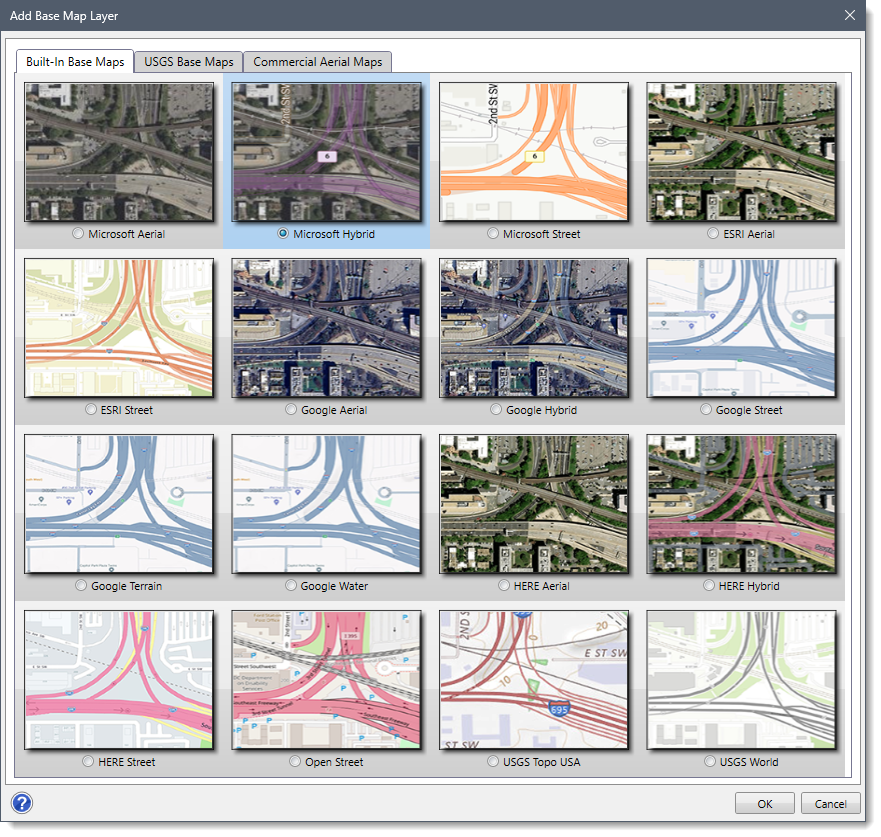Click the Google Aerial preview thumbnail
The image size is (881, 837).
click(x=327, y=328)
